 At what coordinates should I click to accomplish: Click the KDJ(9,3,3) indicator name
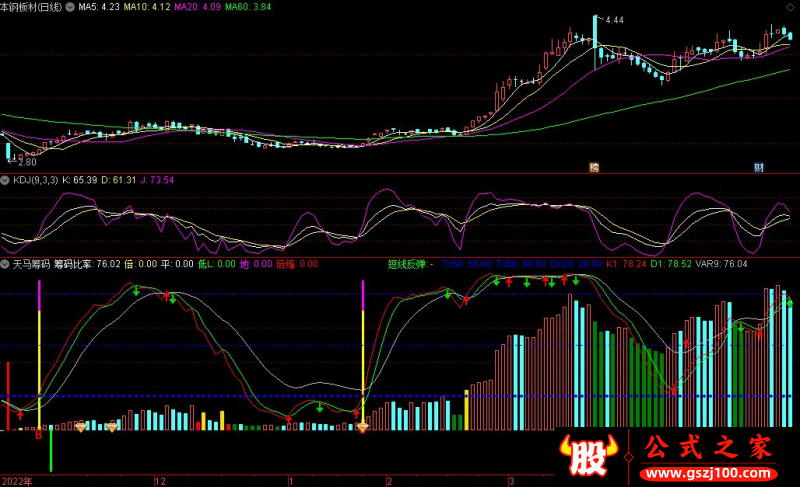tap(35, 180)
